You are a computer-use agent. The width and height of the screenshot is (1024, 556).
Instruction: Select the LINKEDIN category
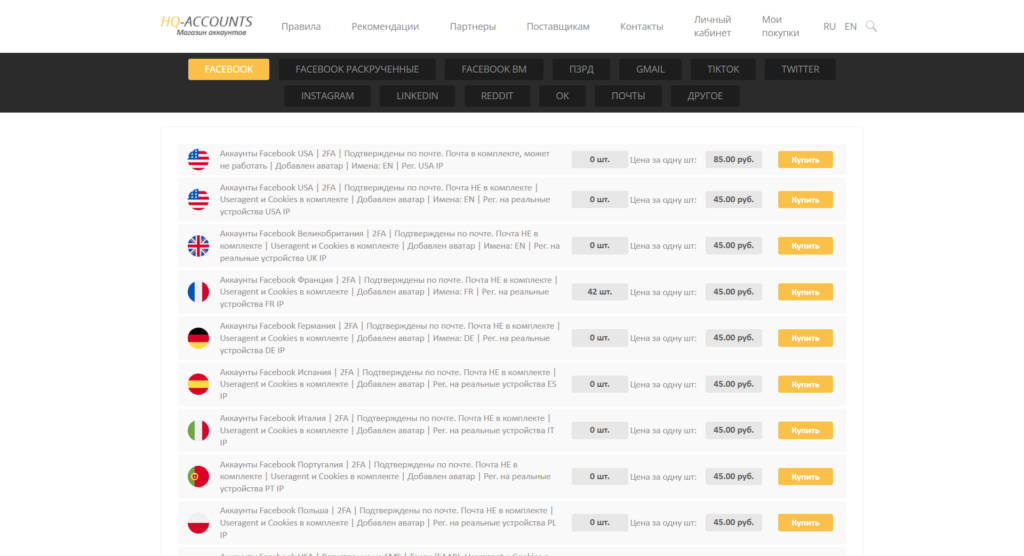417,96
